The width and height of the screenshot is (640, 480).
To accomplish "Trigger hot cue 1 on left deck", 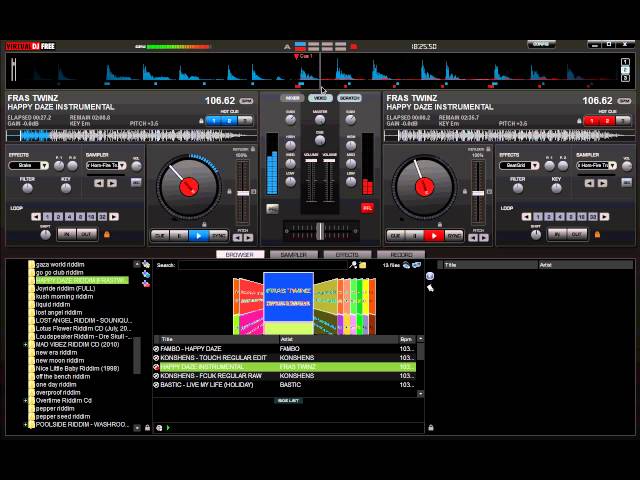I will [x=213, y=121].
